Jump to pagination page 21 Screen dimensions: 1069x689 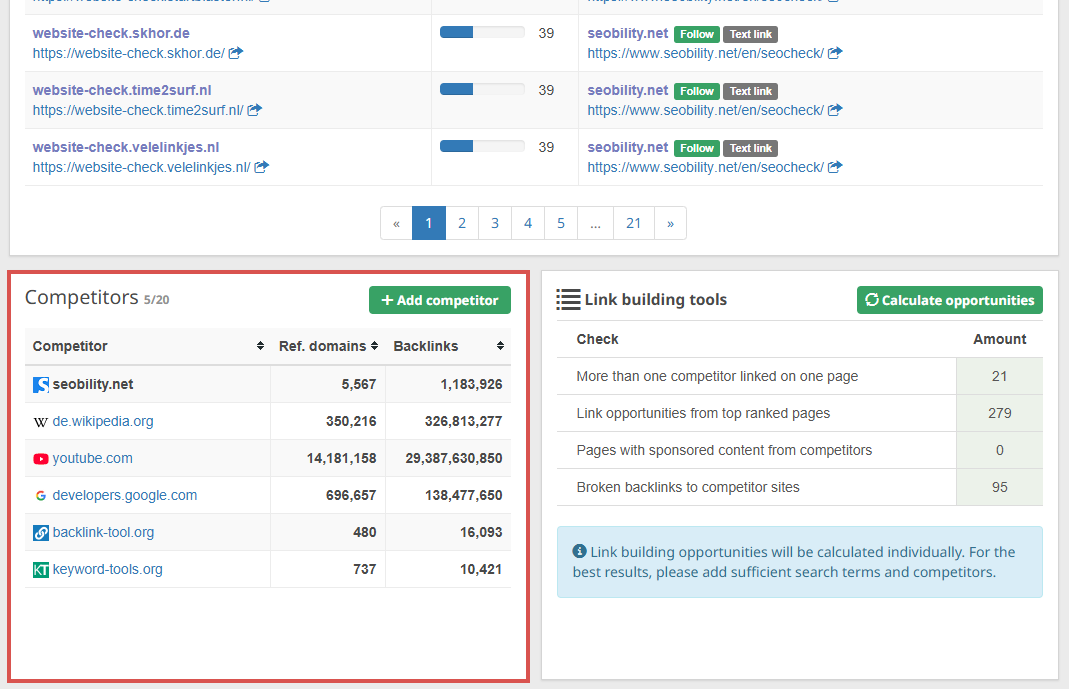633,224
